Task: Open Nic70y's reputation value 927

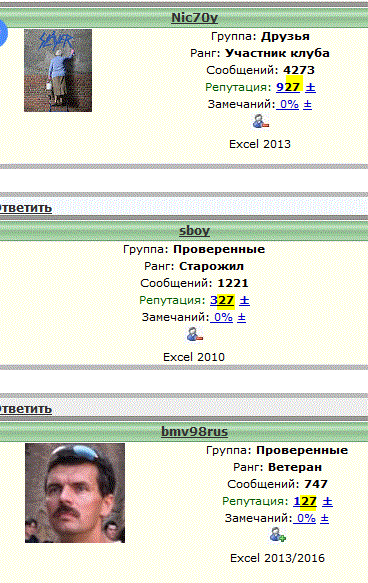Action: pyautogui.click(x=288, y=87)
